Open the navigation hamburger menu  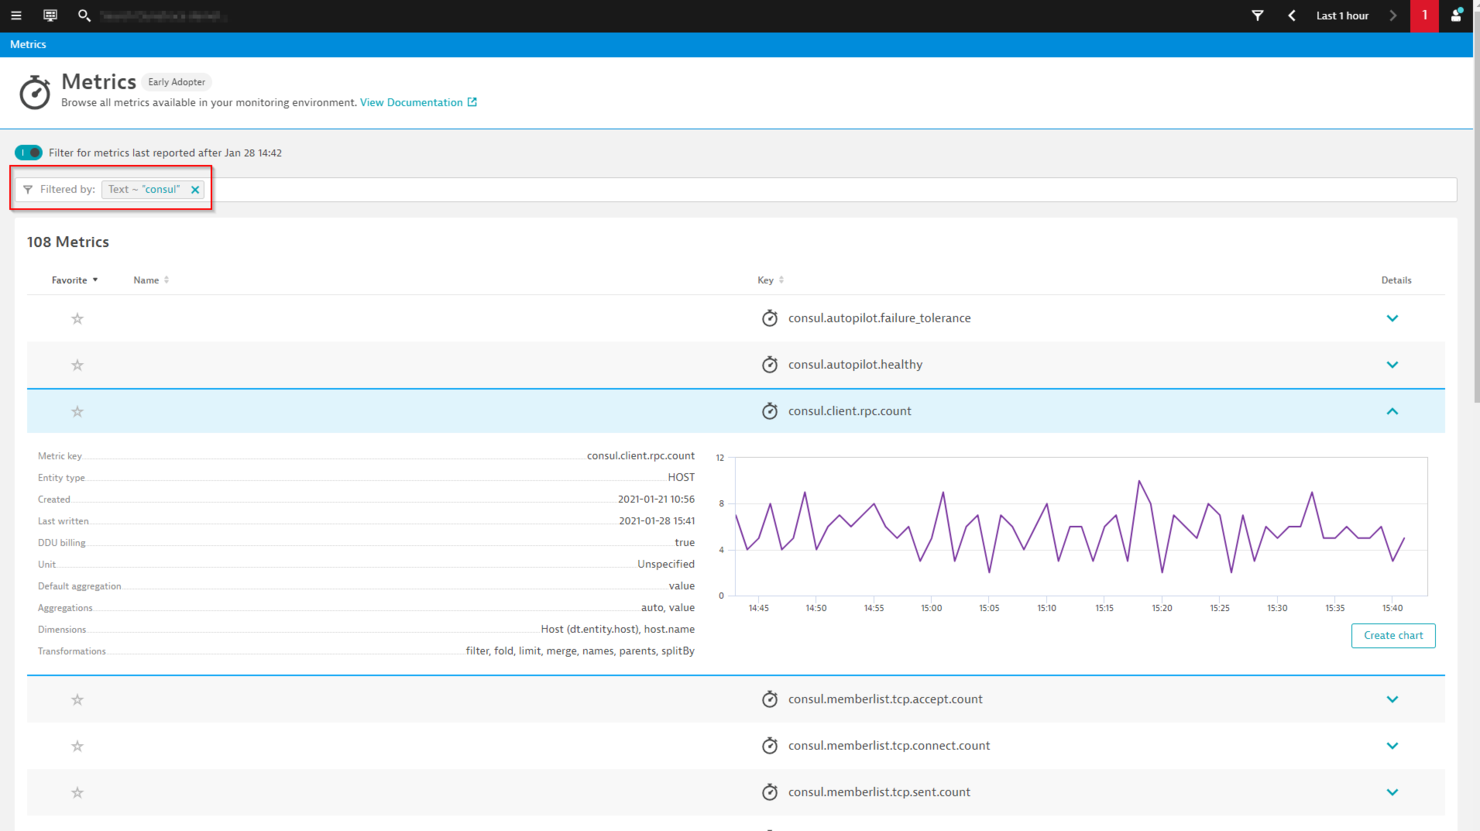[x=15, y=15]
